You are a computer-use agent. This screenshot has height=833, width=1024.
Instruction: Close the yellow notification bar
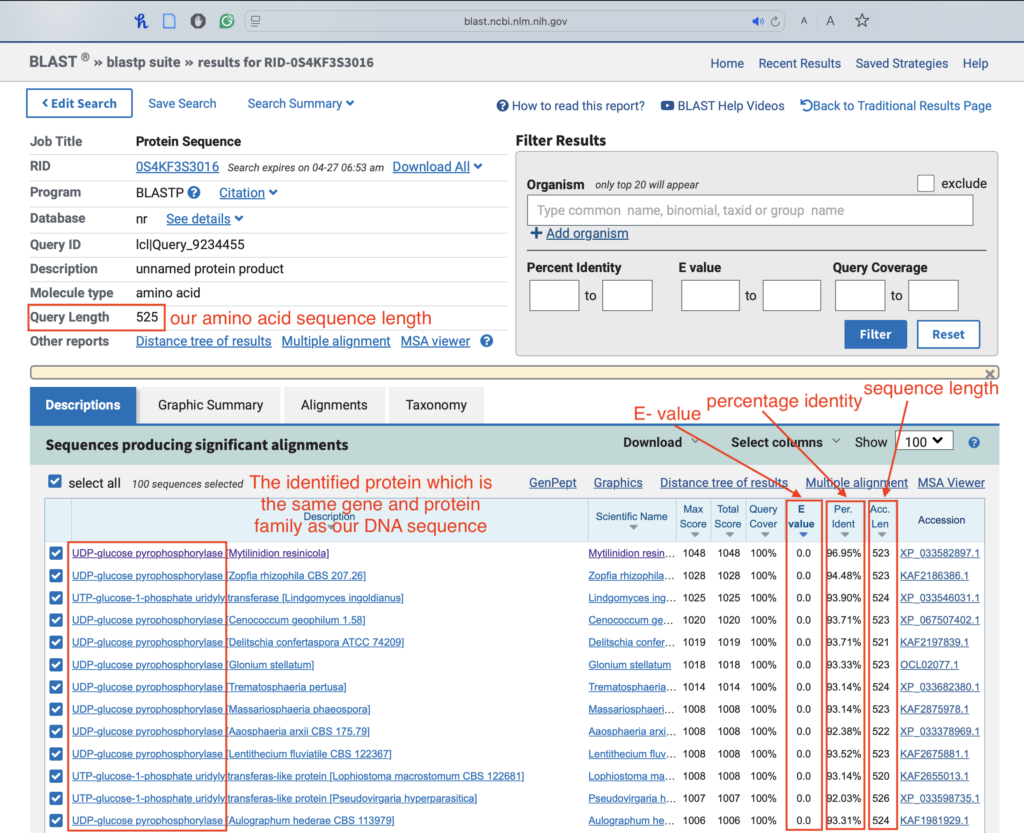tap(990, 374)
